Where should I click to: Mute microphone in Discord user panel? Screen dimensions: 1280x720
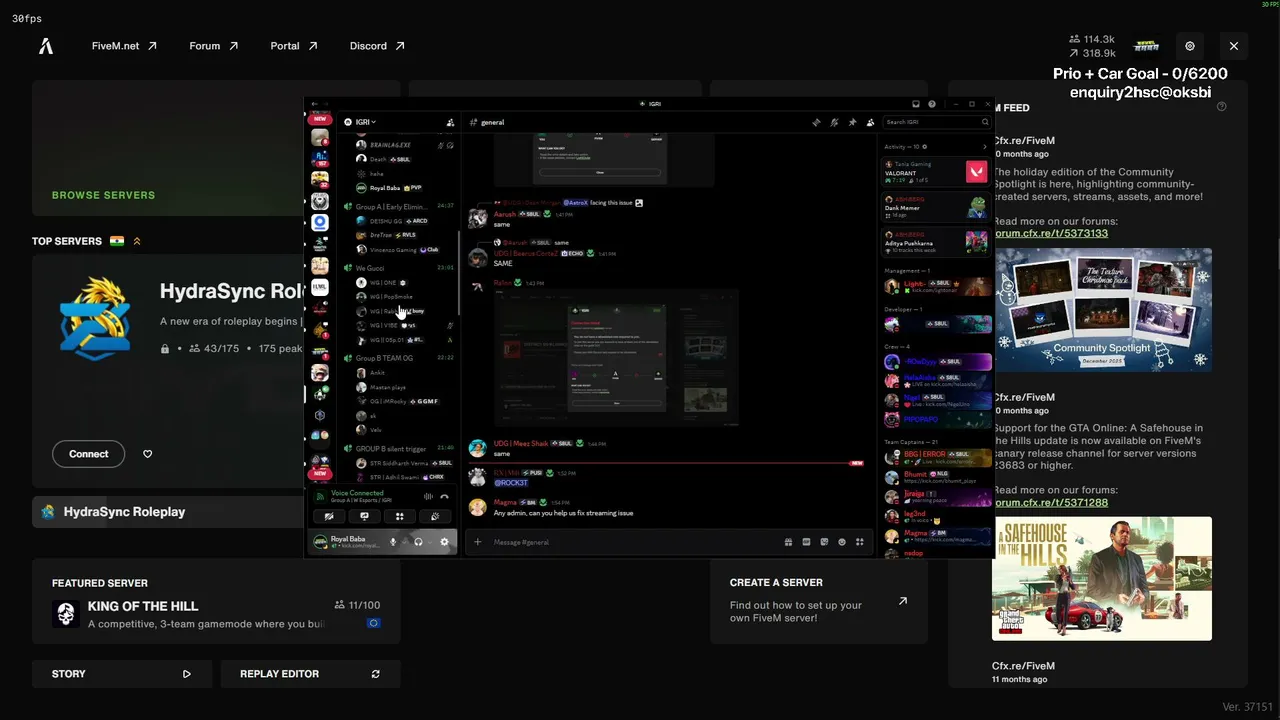(393, 542)
